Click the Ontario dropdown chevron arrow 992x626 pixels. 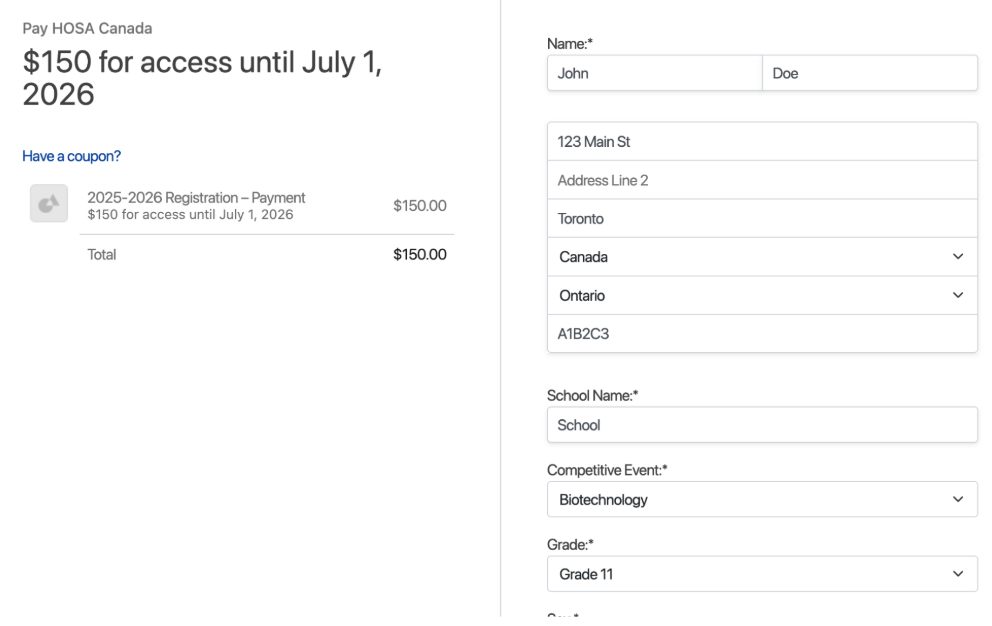point(958,295)
